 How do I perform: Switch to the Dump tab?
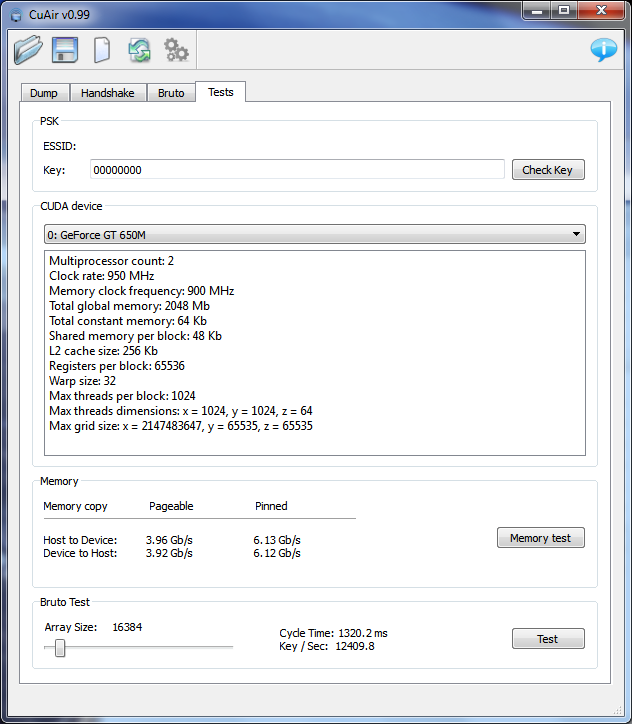tap(44, 93)
